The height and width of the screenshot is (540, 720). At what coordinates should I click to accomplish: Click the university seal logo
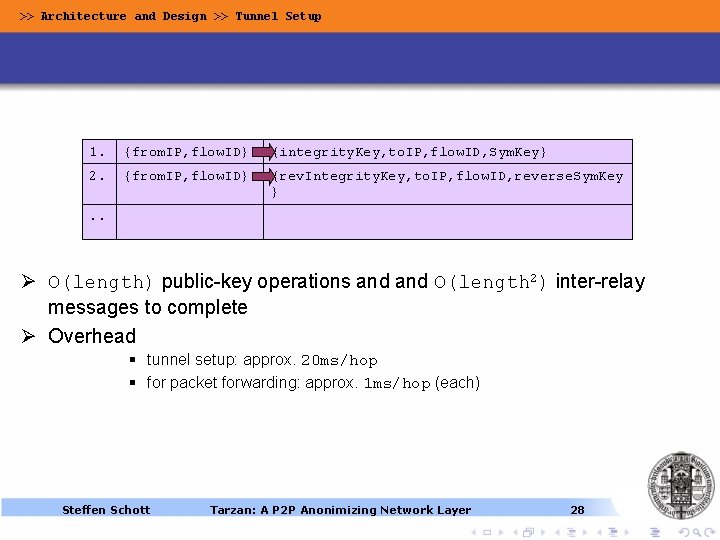click(681, 485)
